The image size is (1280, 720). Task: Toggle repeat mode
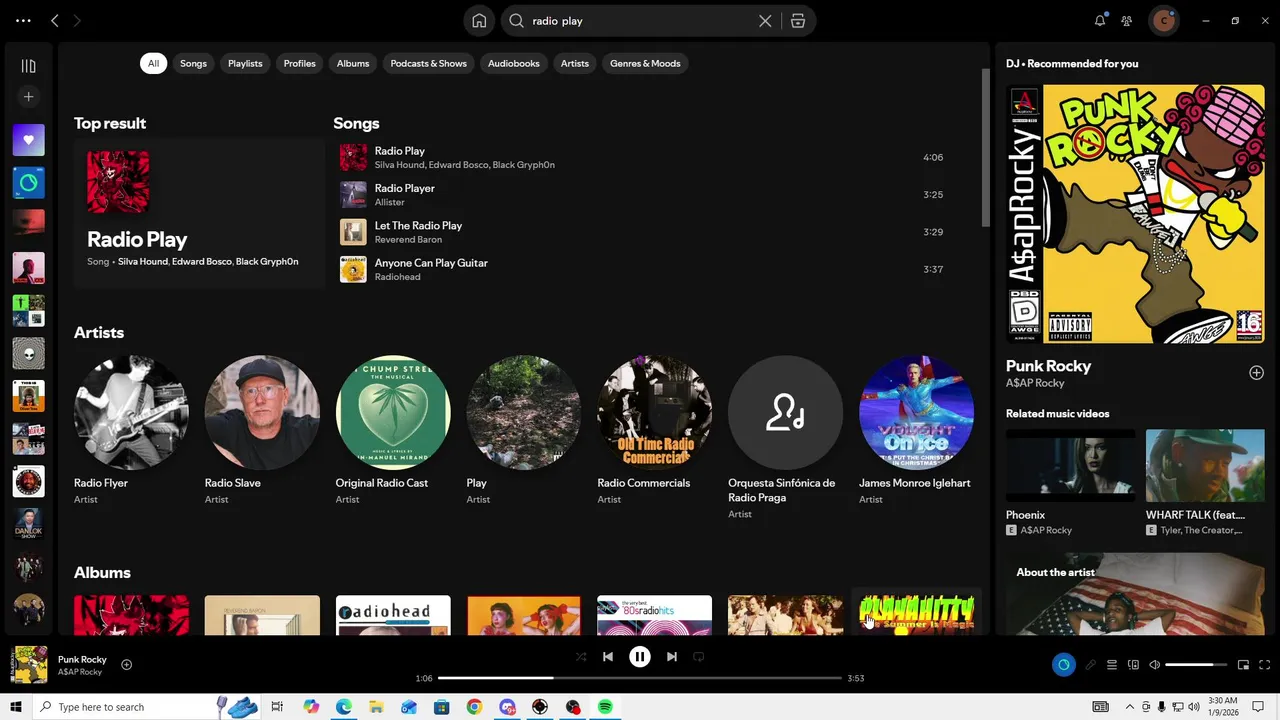[x=699, y=657]
